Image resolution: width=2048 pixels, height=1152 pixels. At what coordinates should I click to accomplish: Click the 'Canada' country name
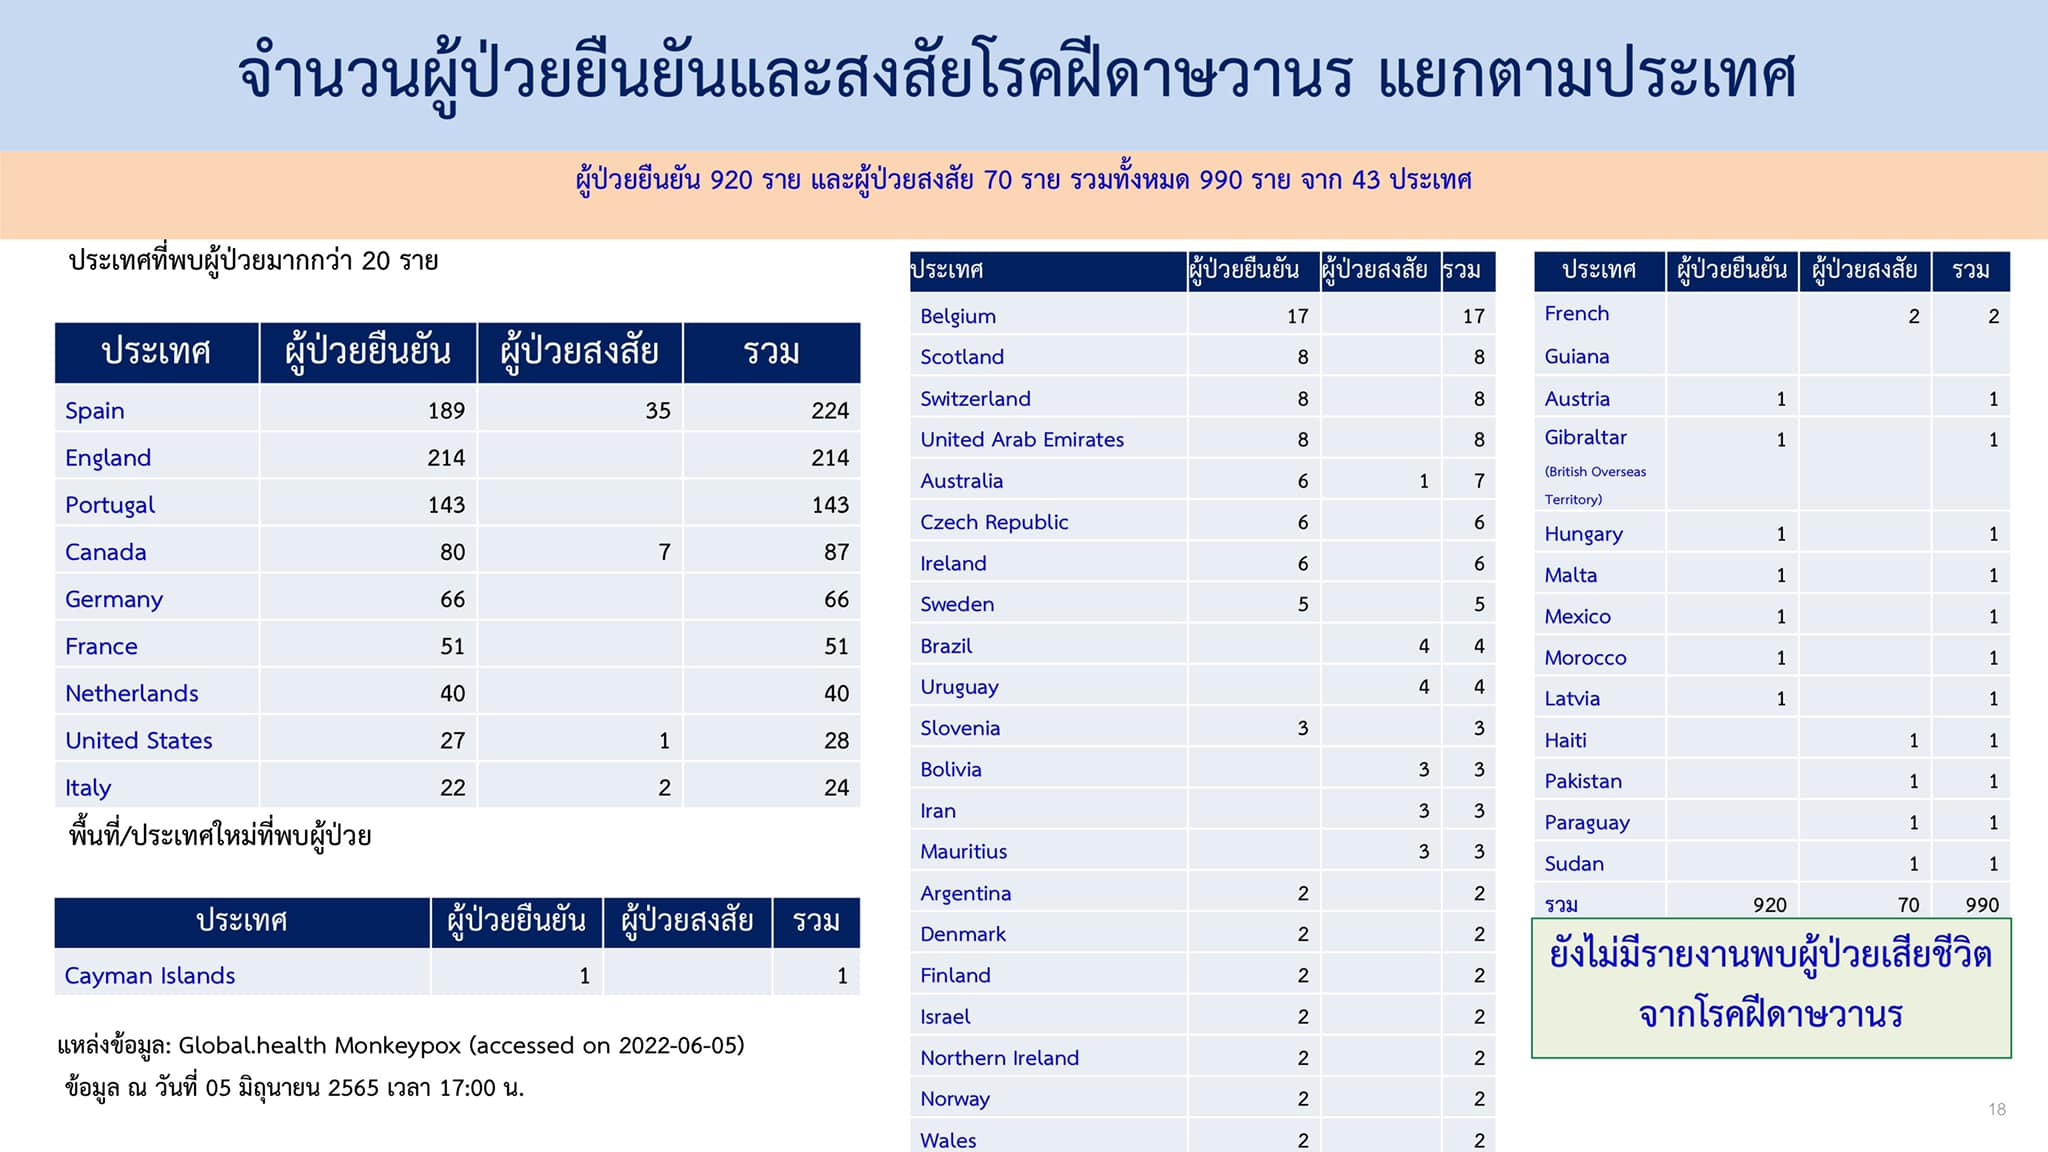pyautogui.click(x=106, y=552)
